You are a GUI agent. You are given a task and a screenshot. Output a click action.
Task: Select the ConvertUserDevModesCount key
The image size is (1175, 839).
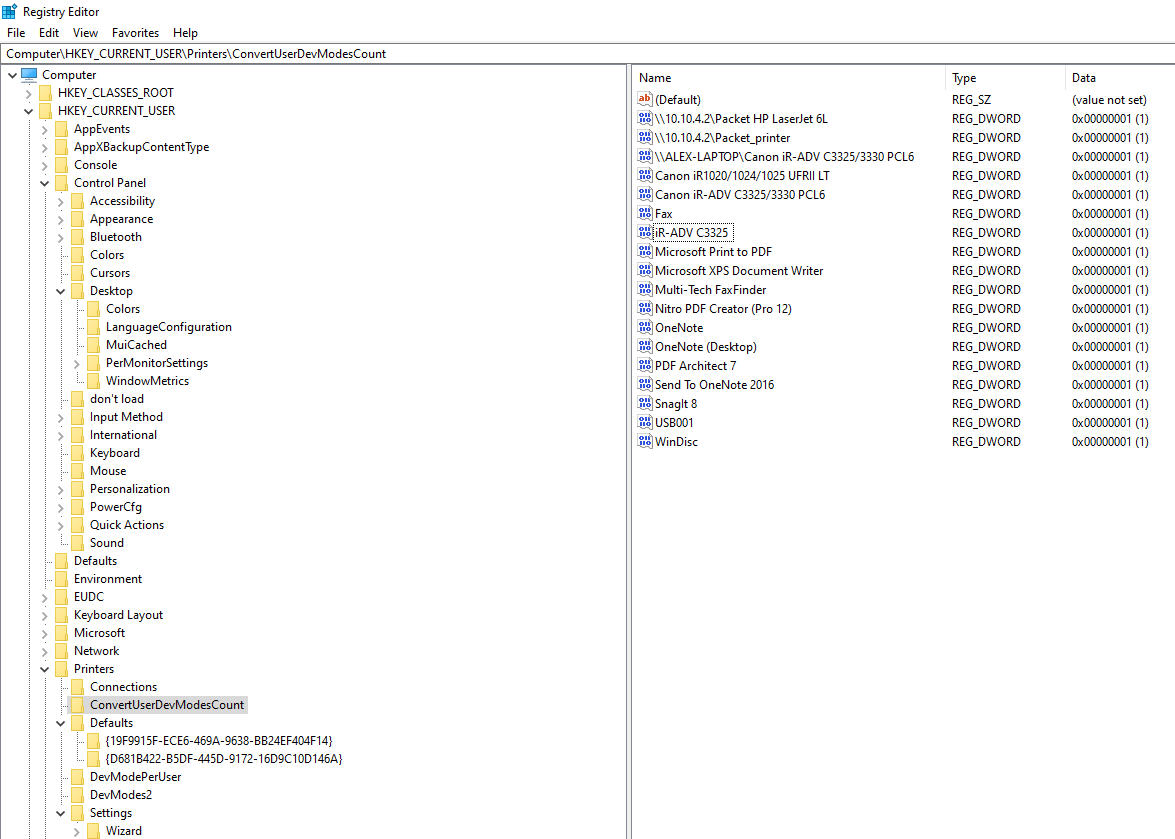click(x=166, y=705)
